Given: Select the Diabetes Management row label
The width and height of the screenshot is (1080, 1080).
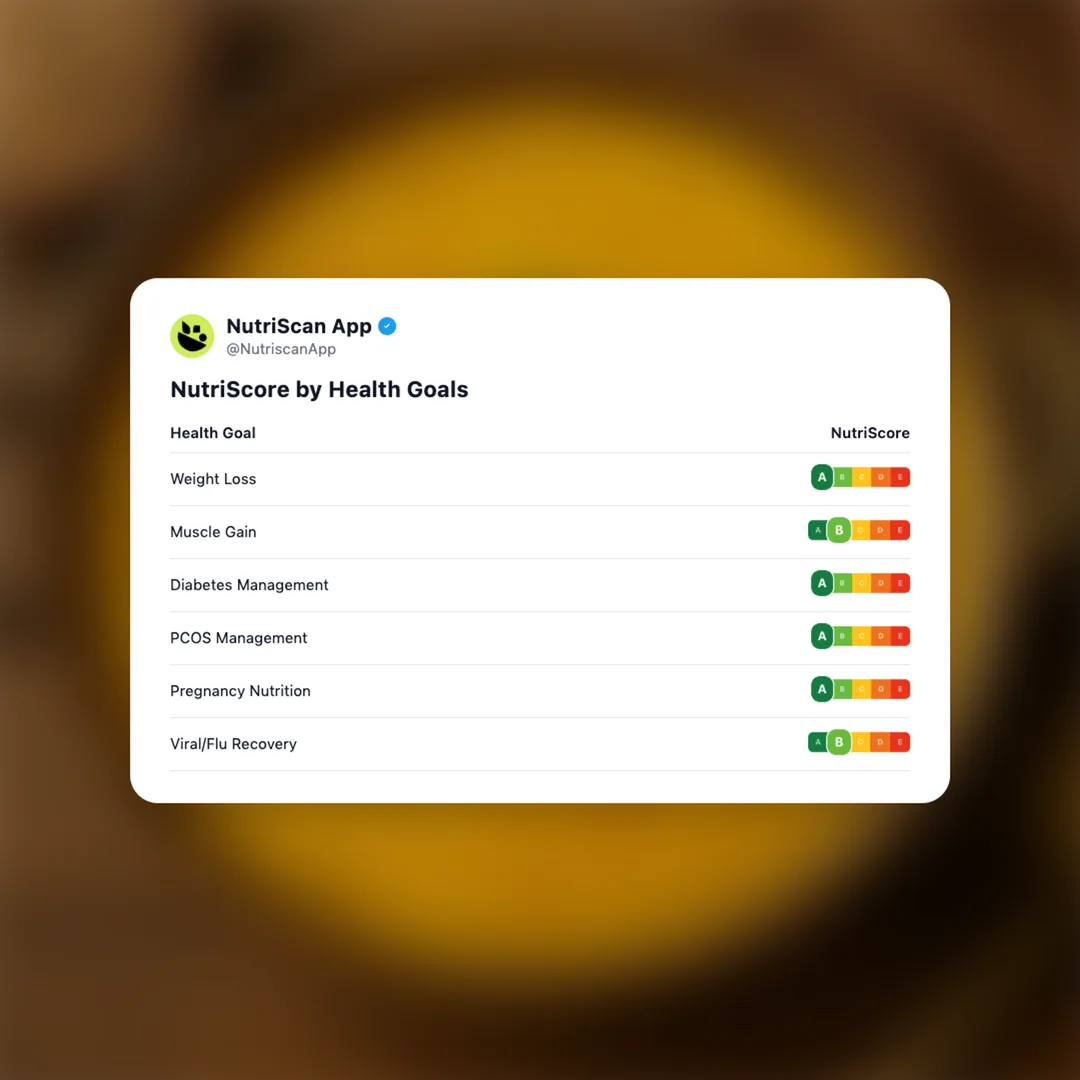Looking at the screenshot, I should coord(249,585).
